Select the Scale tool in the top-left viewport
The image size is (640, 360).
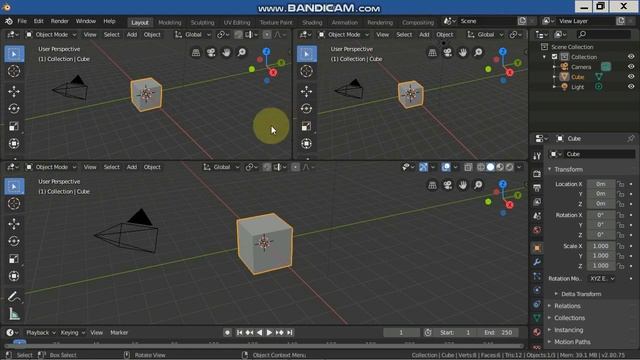pyautogui.click(x=14, y=126)
